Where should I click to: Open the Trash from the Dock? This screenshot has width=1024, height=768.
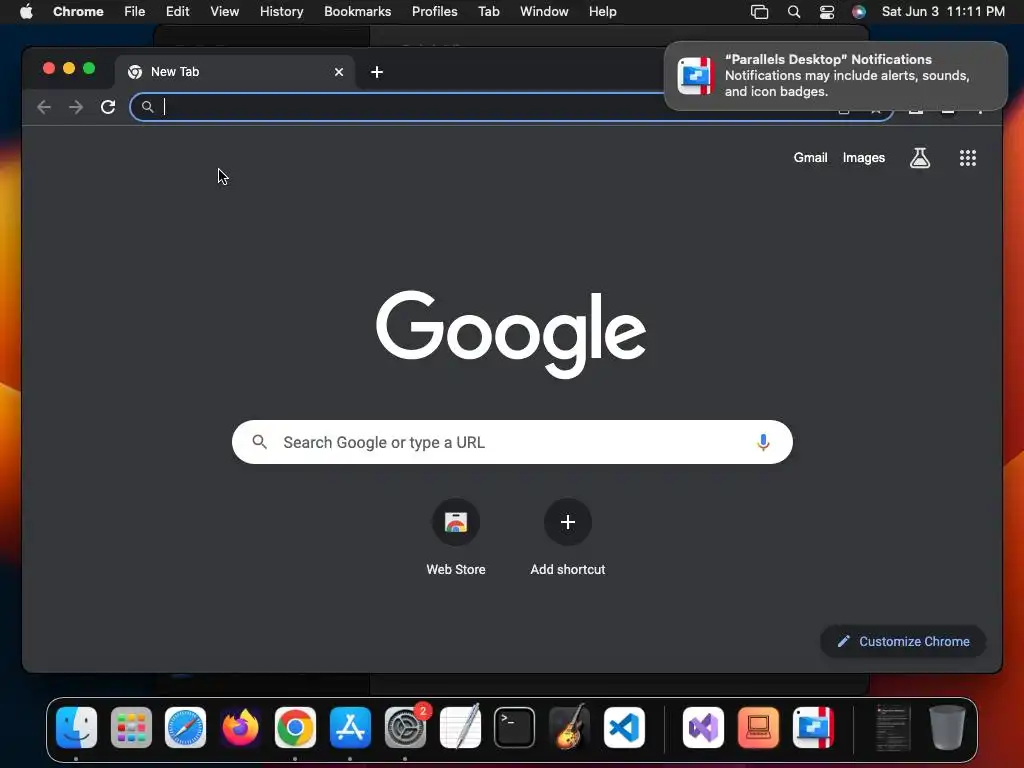tap(947, 727)
